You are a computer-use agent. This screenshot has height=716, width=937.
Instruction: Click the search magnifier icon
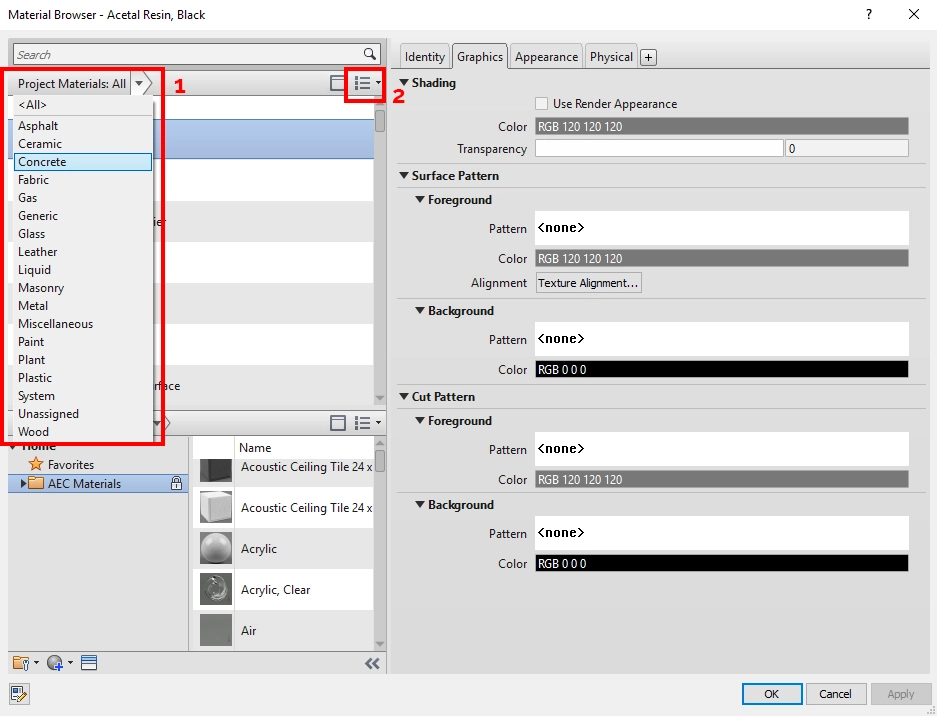(x=369, y=53)
